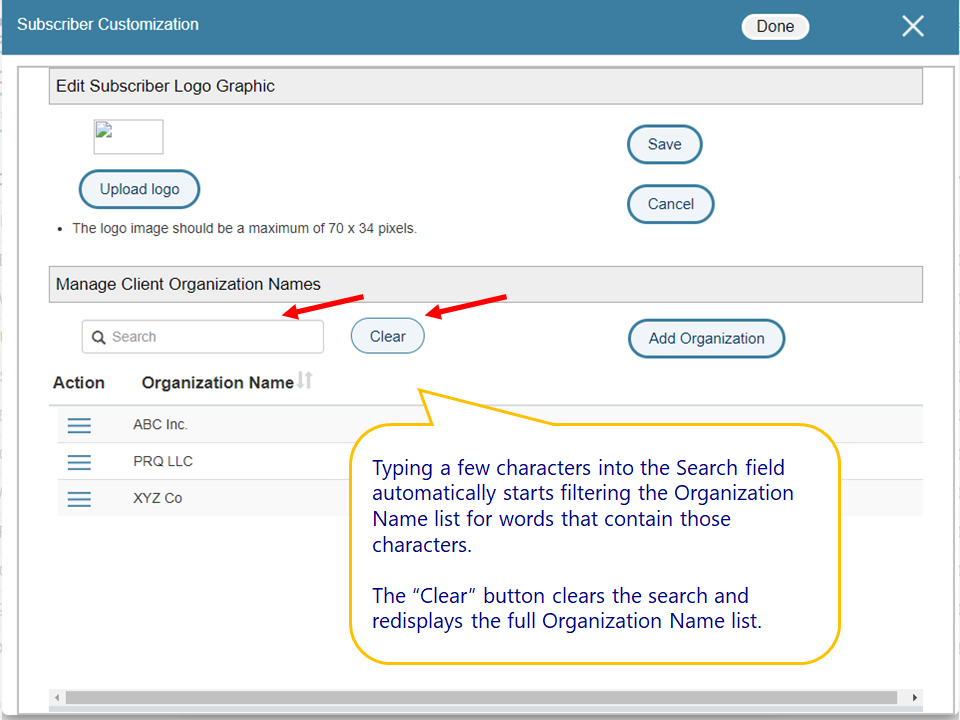
Task: Focus the organization Search field
Action: 210,337
